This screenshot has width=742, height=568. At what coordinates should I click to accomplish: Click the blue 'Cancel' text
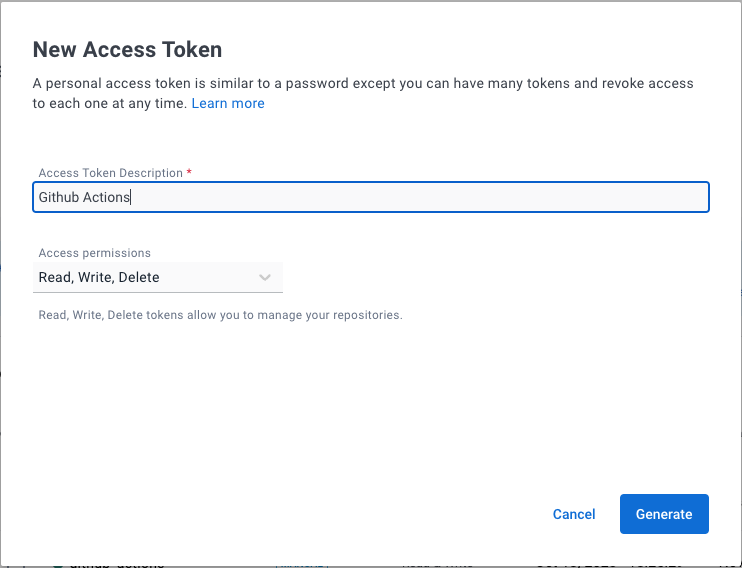574,514
